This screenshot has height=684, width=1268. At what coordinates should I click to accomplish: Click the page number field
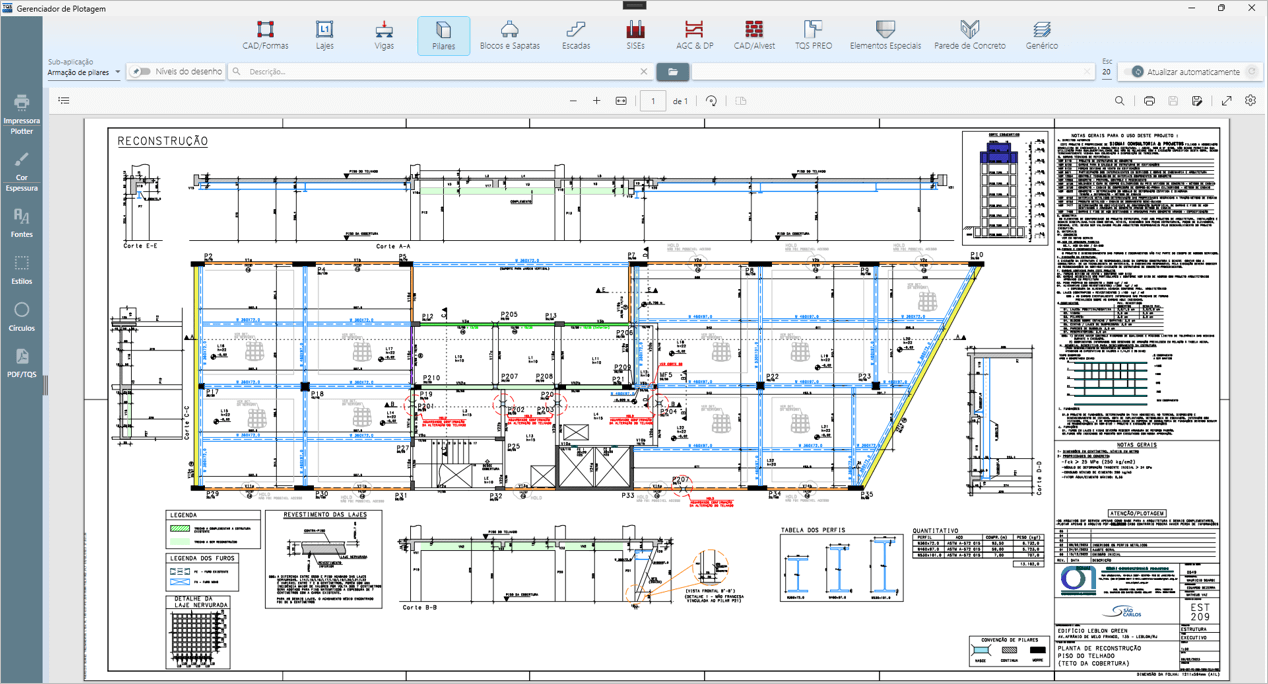[653, 101]
